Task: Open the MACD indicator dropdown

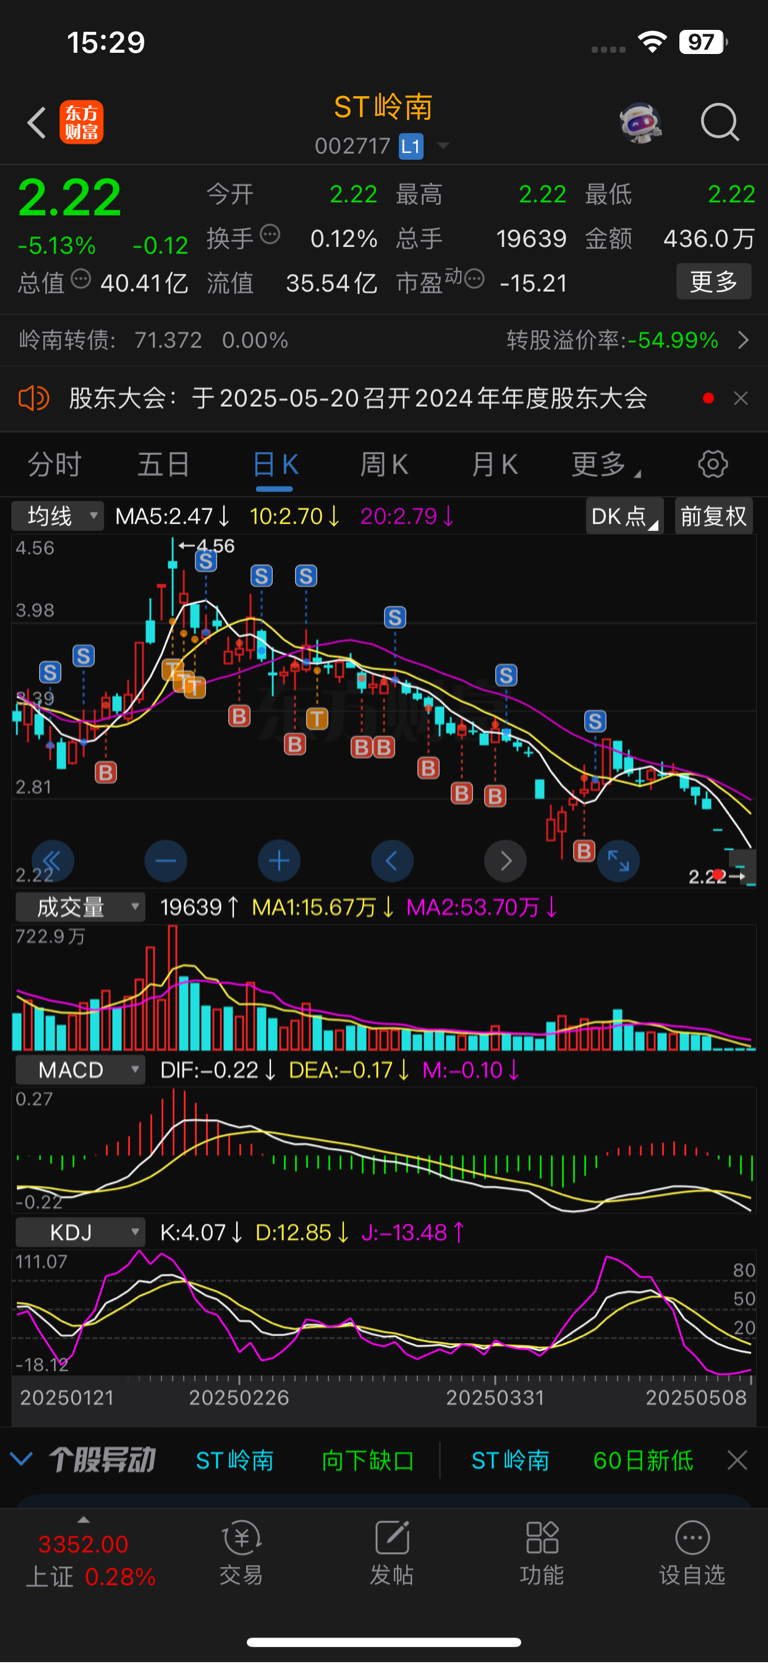Action: 80,1070
